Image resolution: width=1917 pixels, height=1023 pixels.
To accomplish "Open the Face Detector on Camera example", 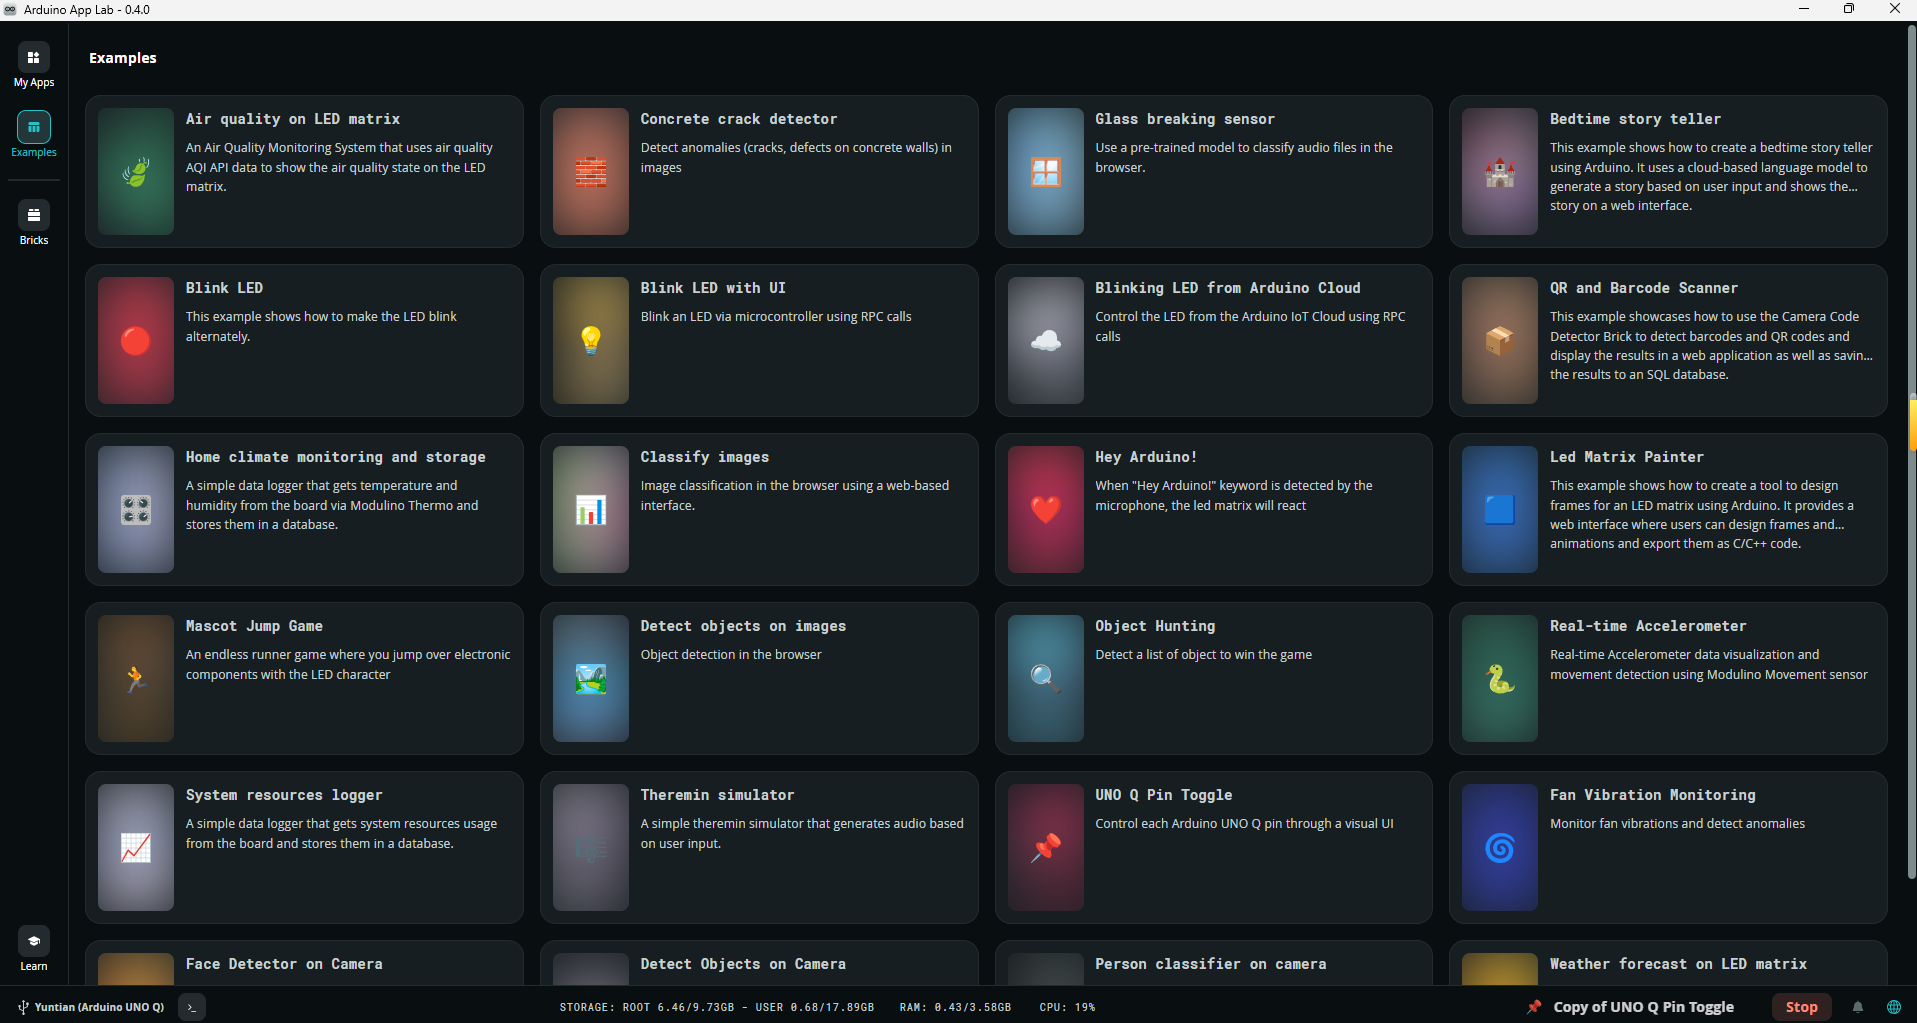I will point(304,963).
